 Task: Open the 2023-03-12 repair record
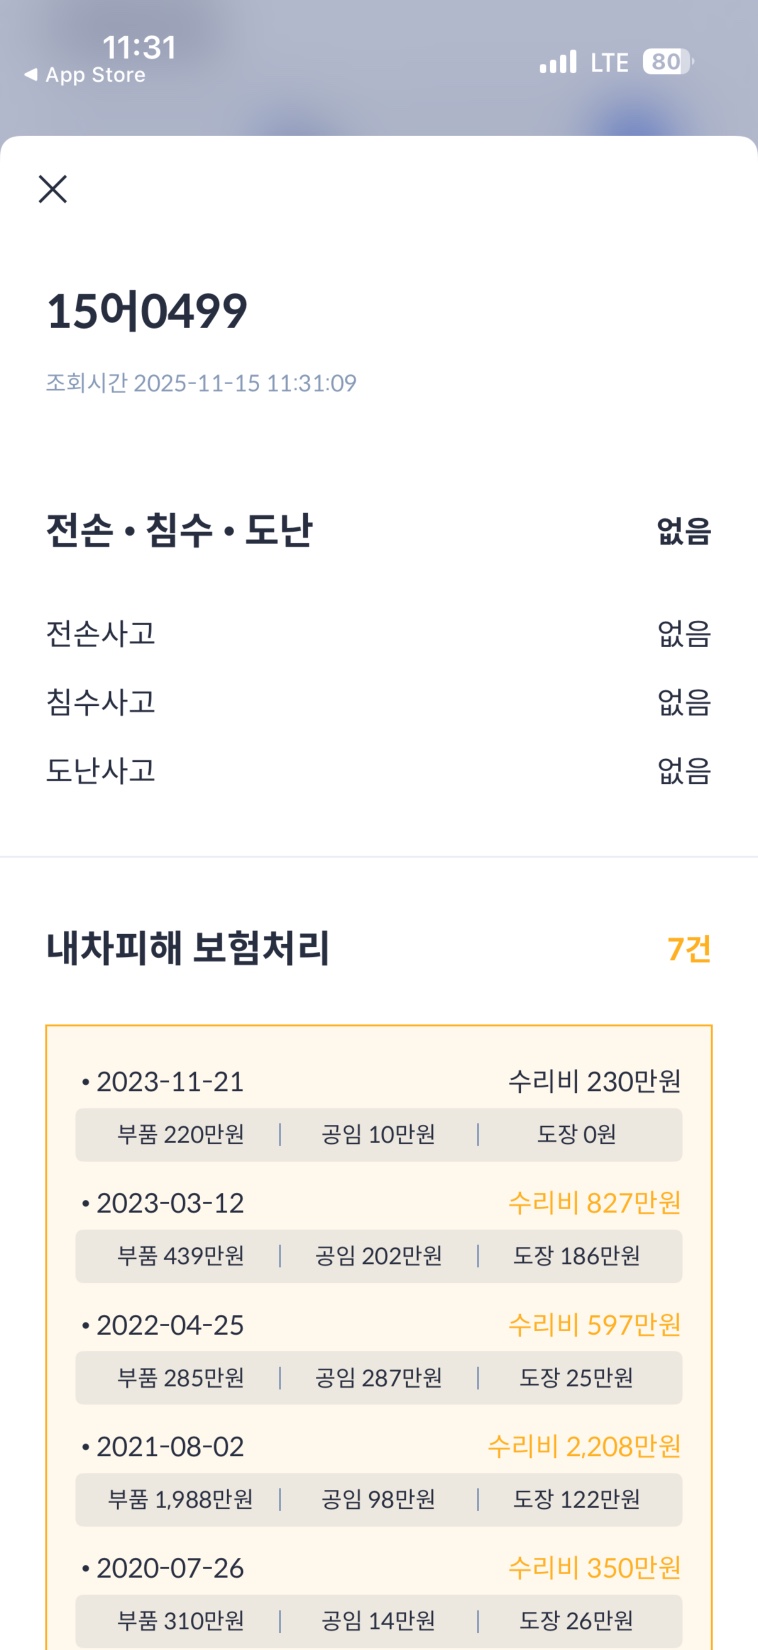click(170, 1204)
